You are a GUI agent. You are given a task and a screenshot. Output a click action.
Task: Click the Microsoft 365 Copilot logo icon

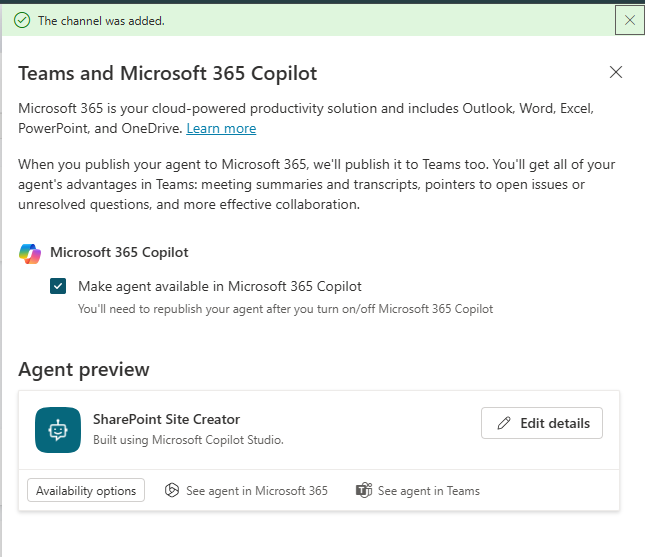[x=30, y=253]
